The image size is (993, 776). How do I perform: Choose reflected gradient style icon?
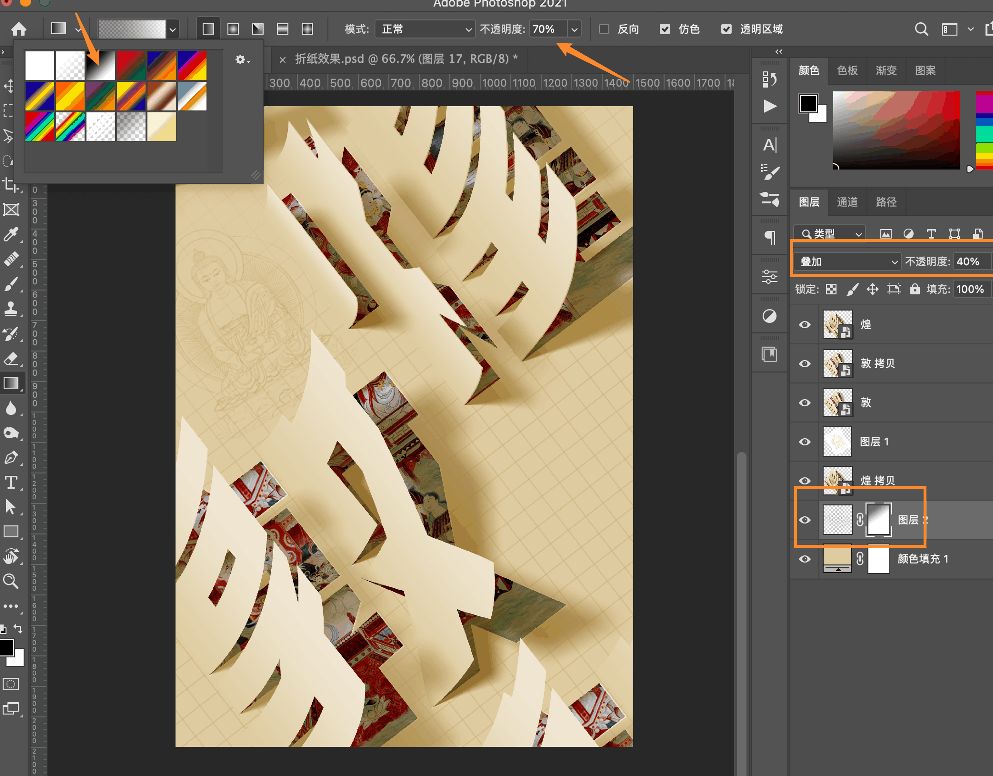[282, 29]
